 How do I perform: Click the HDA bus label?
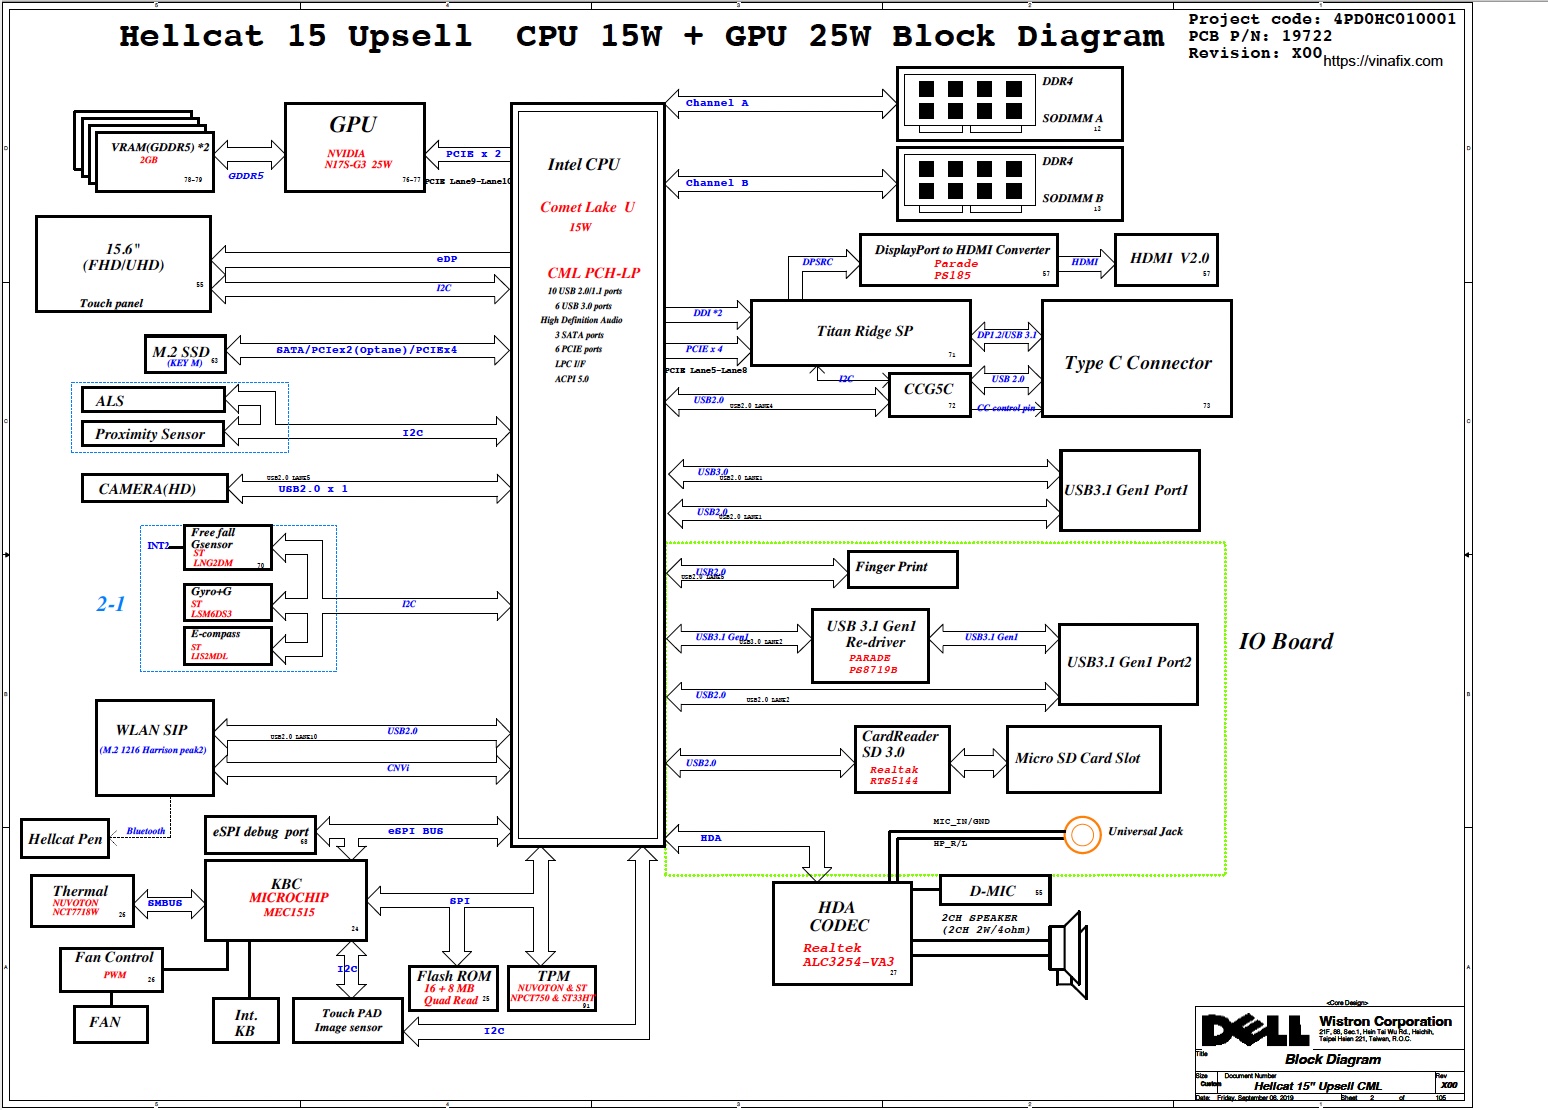point(711,838)
